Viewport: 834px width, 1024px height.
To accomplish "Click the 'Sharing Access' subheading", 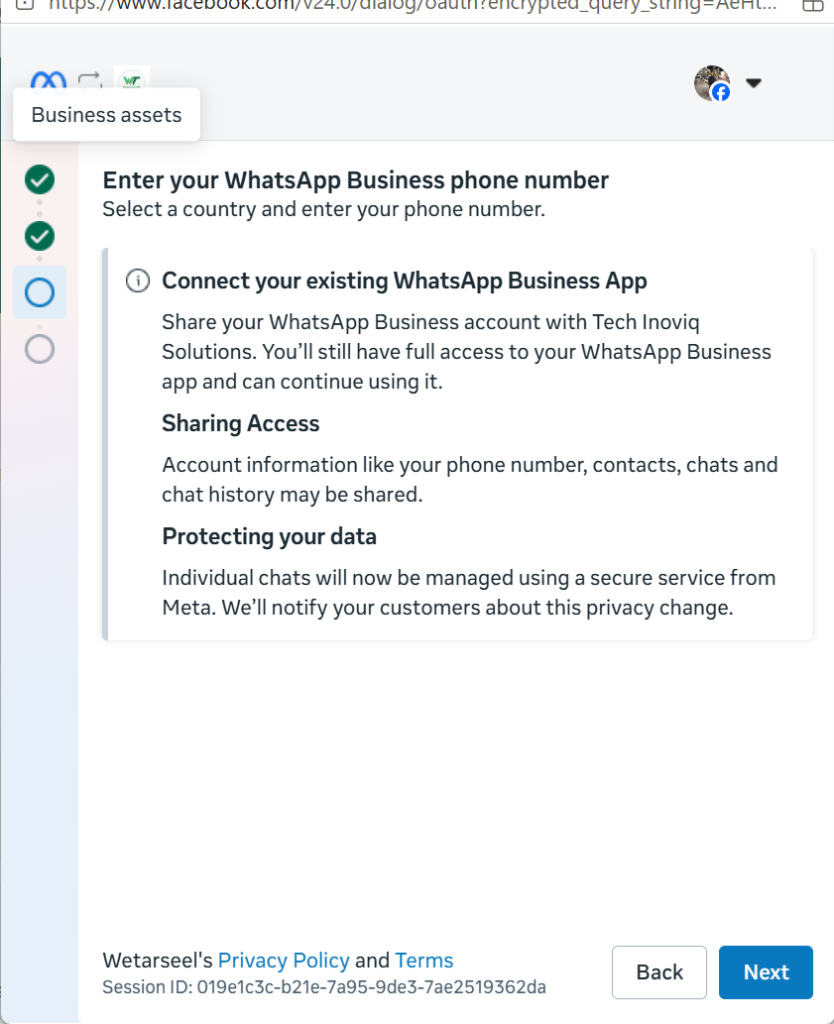I will (x=240, y=423).
